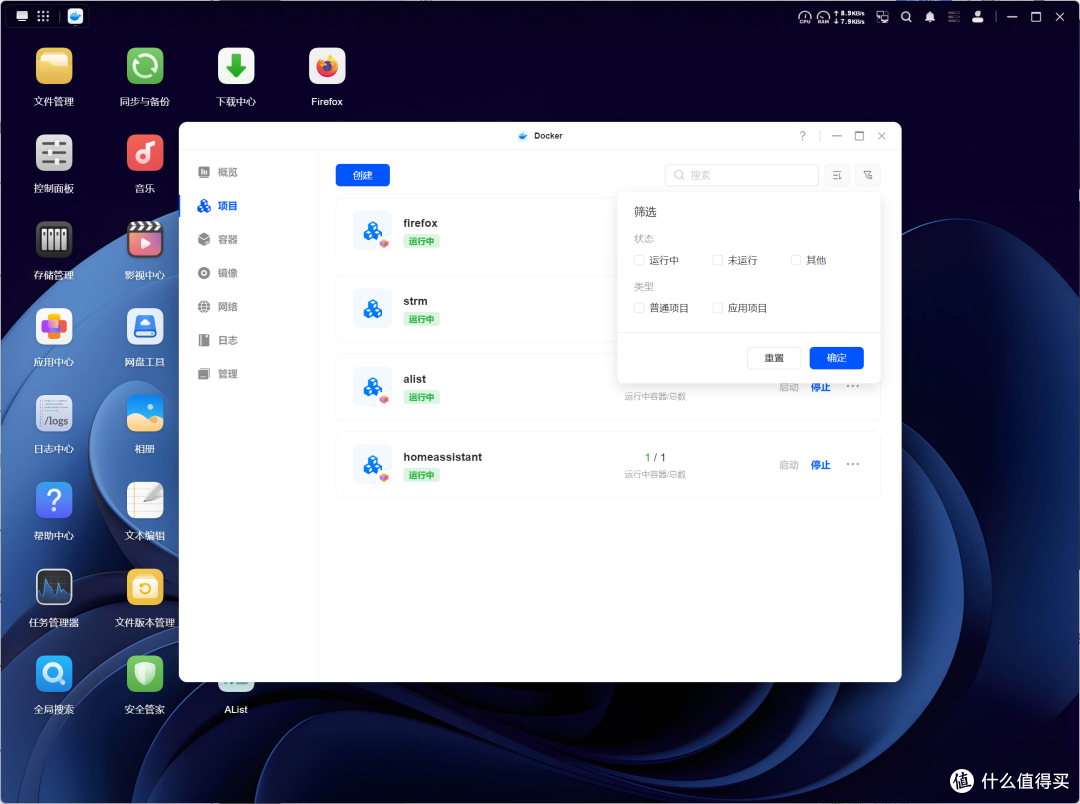
Task: Open more options for the homeassistant project
Action: pos(853,464)
